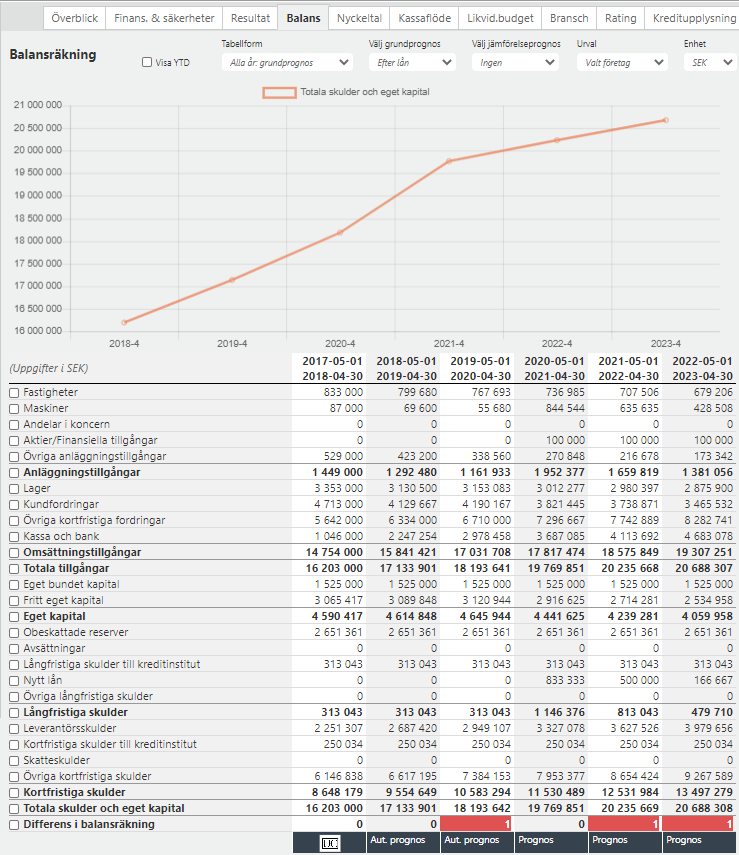Check the Maskiner row checkbox

tap(14, 408)
